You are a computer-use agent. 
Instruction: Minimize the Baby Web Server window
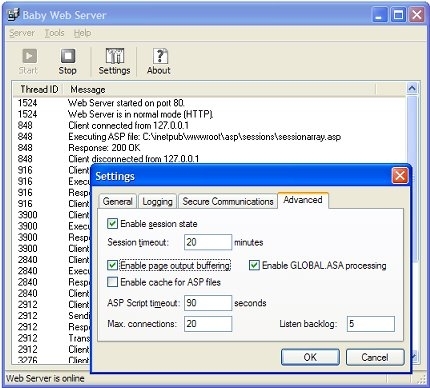(379, 15)
